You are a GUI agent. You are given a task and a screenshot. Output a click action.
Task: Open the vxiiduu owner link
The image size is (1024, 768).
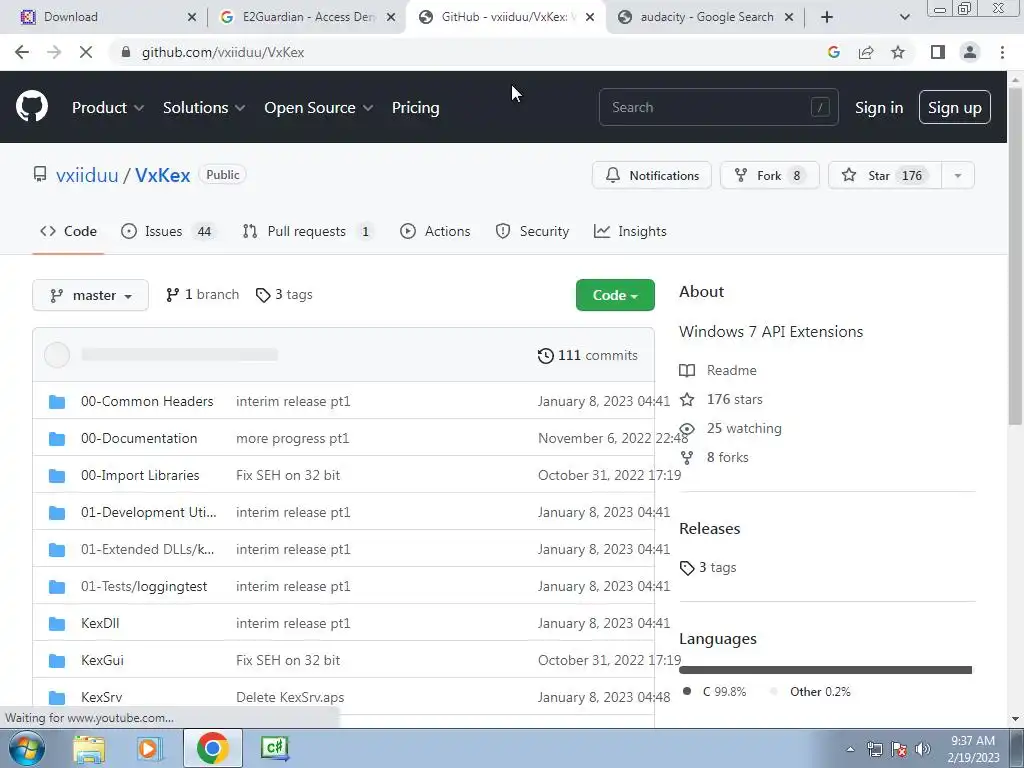[87, 175]
